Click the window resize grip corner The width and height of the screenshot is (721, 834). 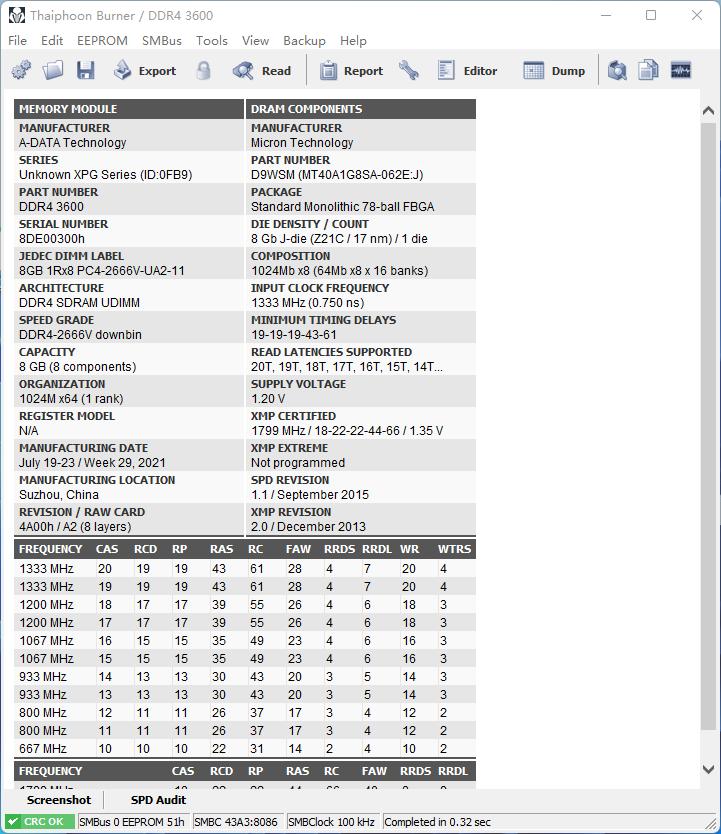[x=711, y=824]
